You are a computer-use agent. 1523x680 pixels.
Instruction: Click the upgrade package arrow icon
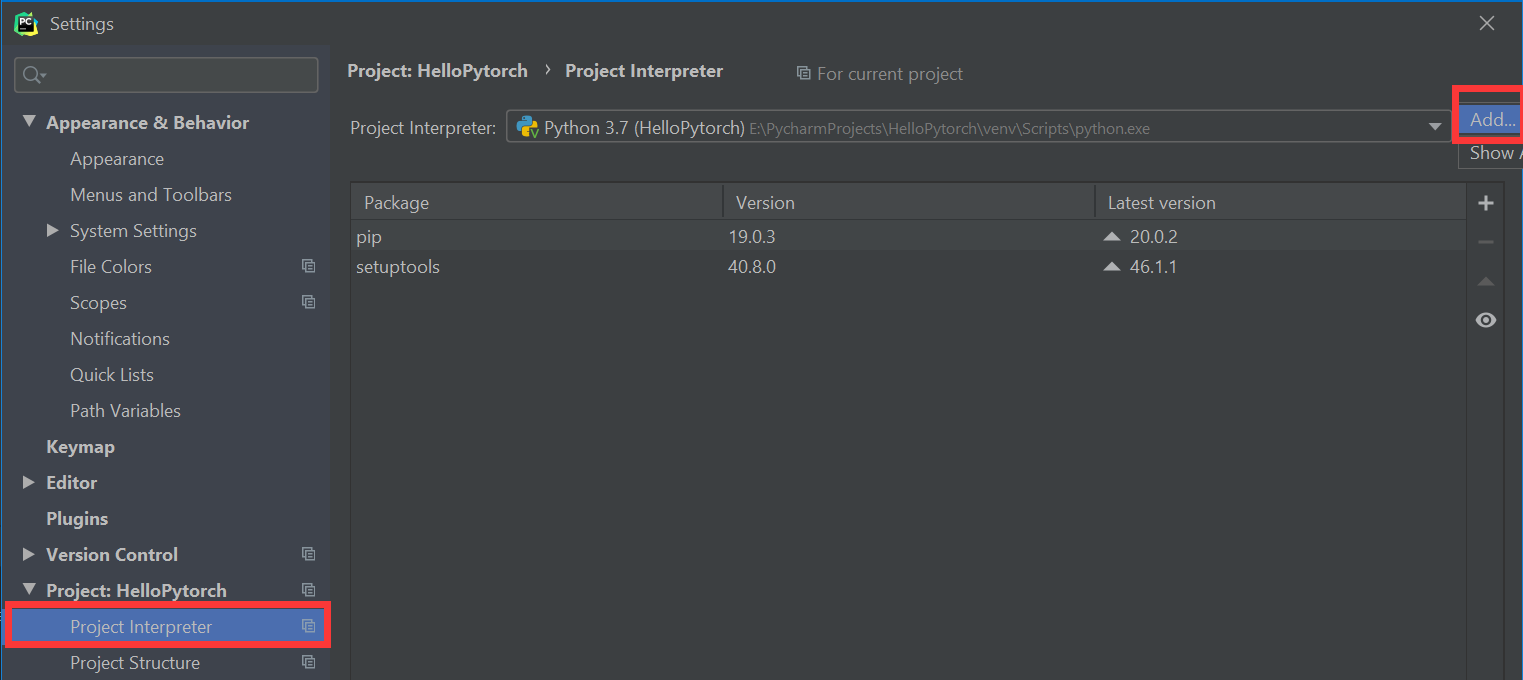1486,282
